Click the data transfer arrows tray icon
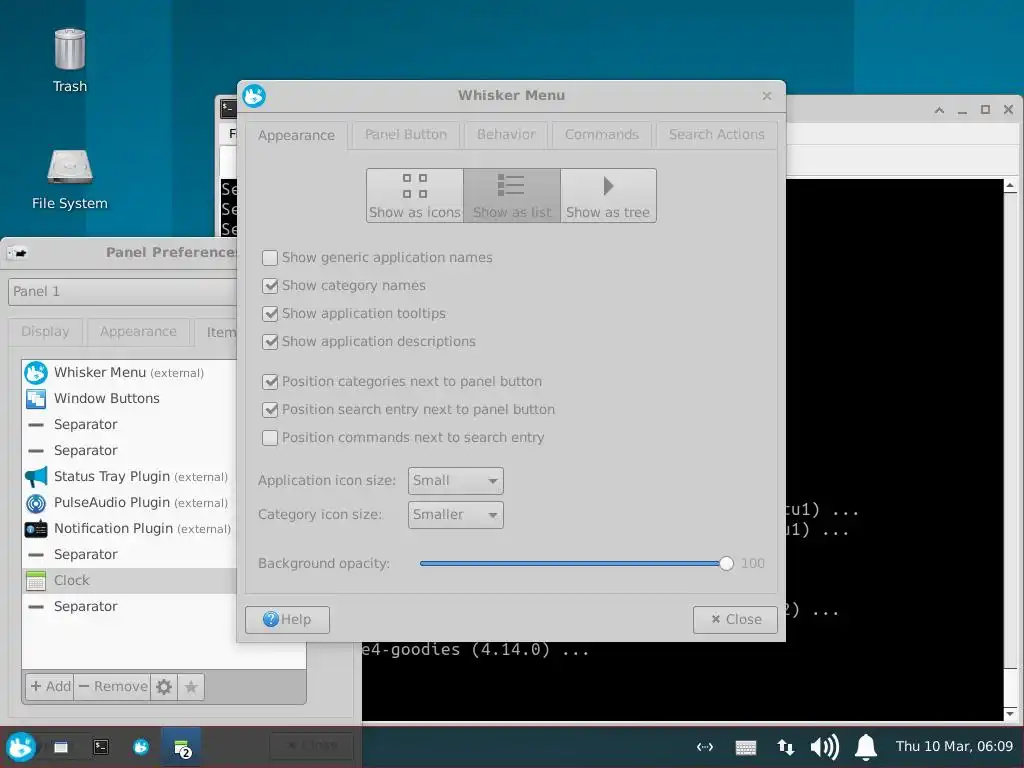 (x=786, y=747)
